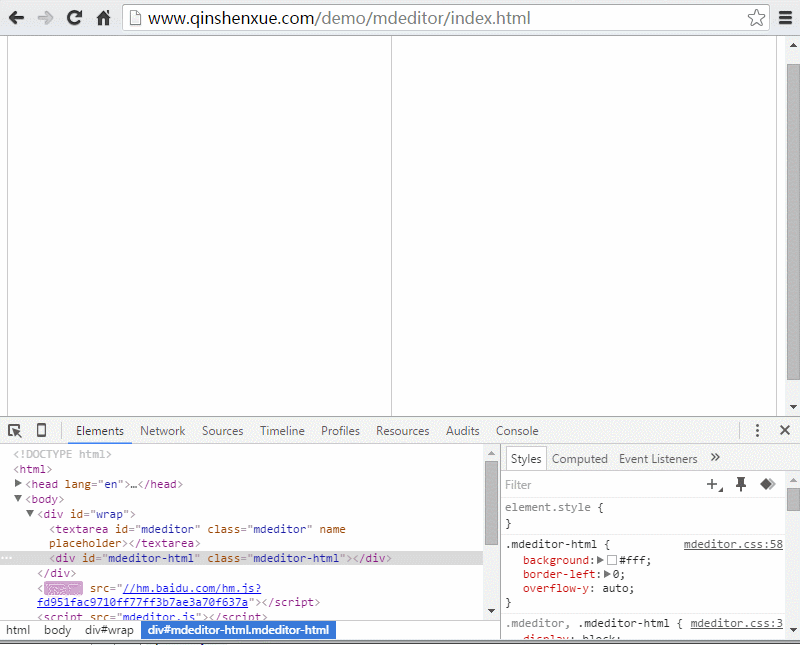The image size is (800, 645).
Task: Select the <html> node line
Action: click(x=33, y=469)
